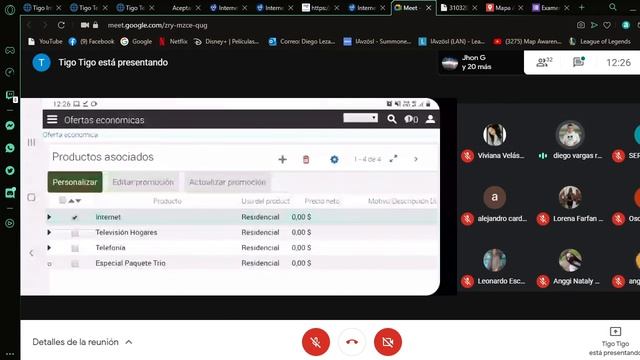Open League of Legends bookmark
The image size is (640, 360).
tap(600, 41)
